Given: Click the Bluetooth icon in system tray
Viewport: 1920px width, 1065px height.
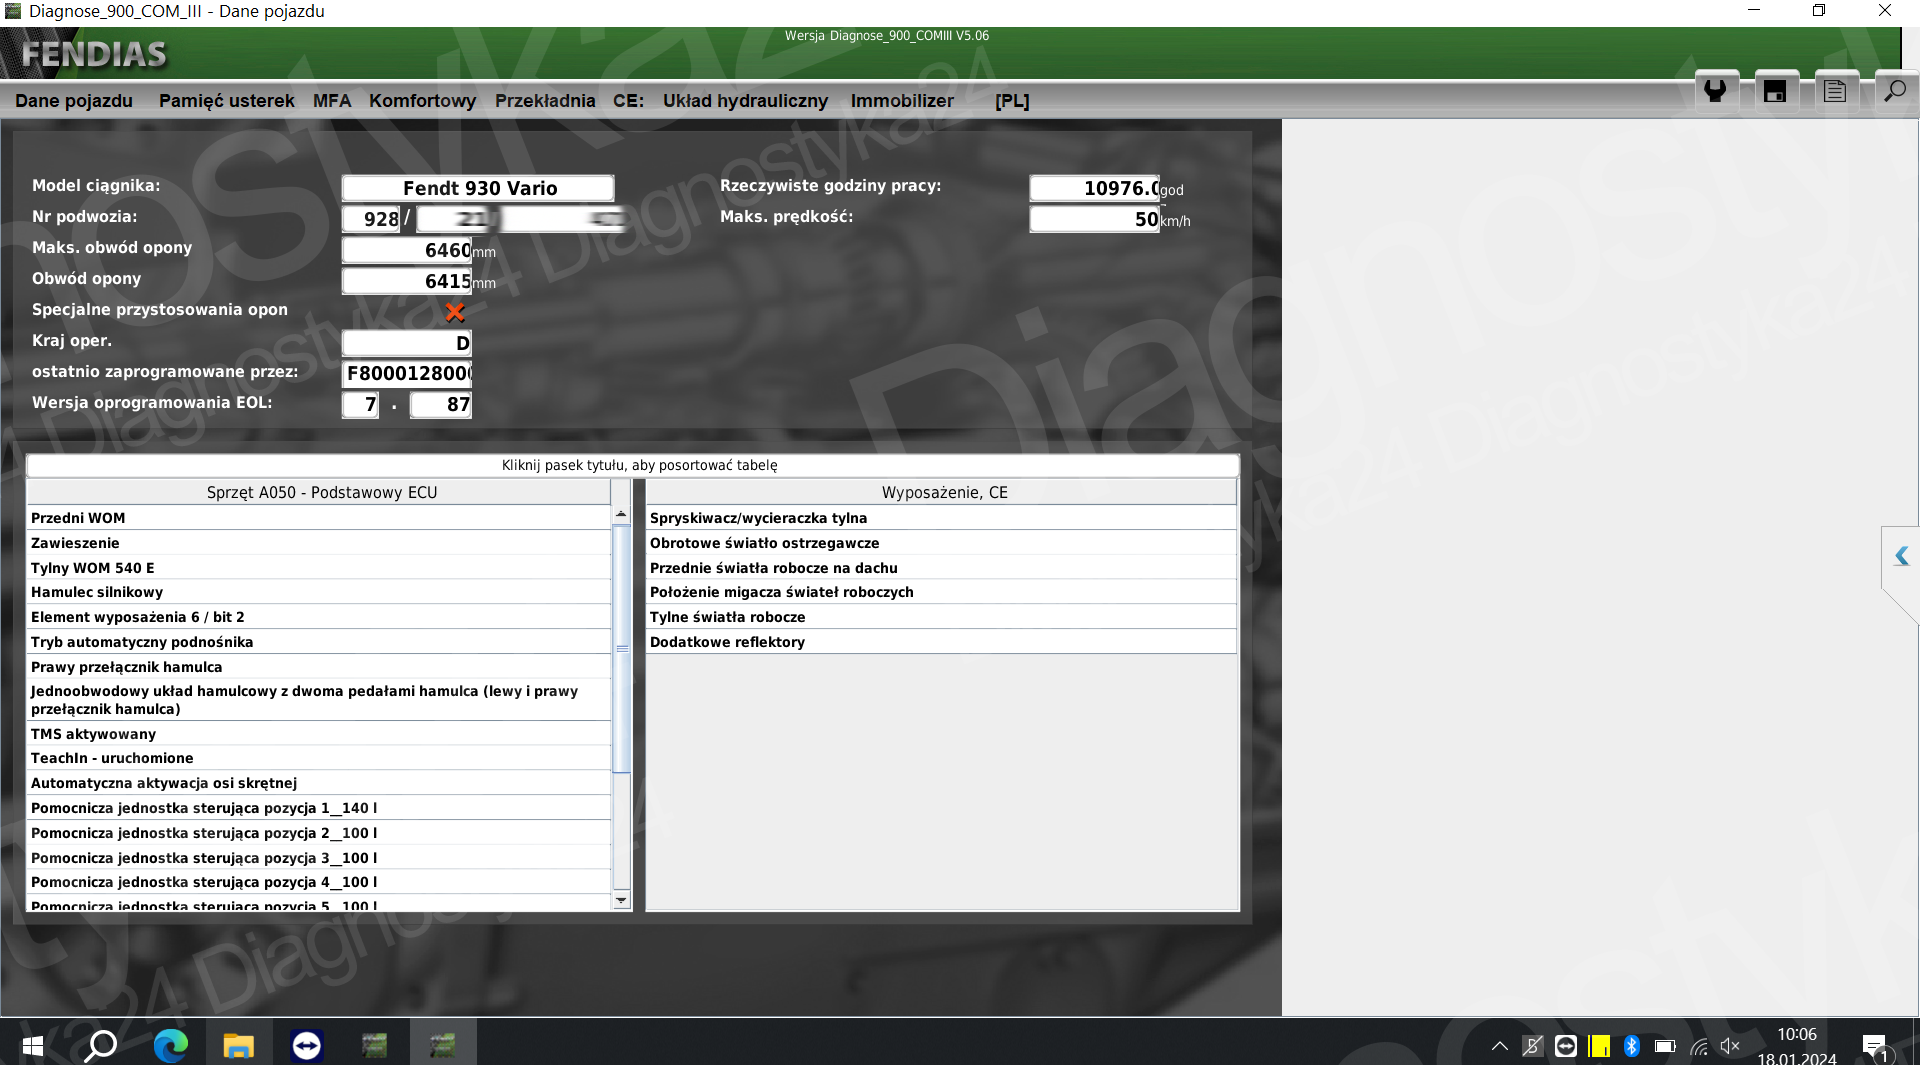Looking at the screenshot, I should click(1632, 1046).
